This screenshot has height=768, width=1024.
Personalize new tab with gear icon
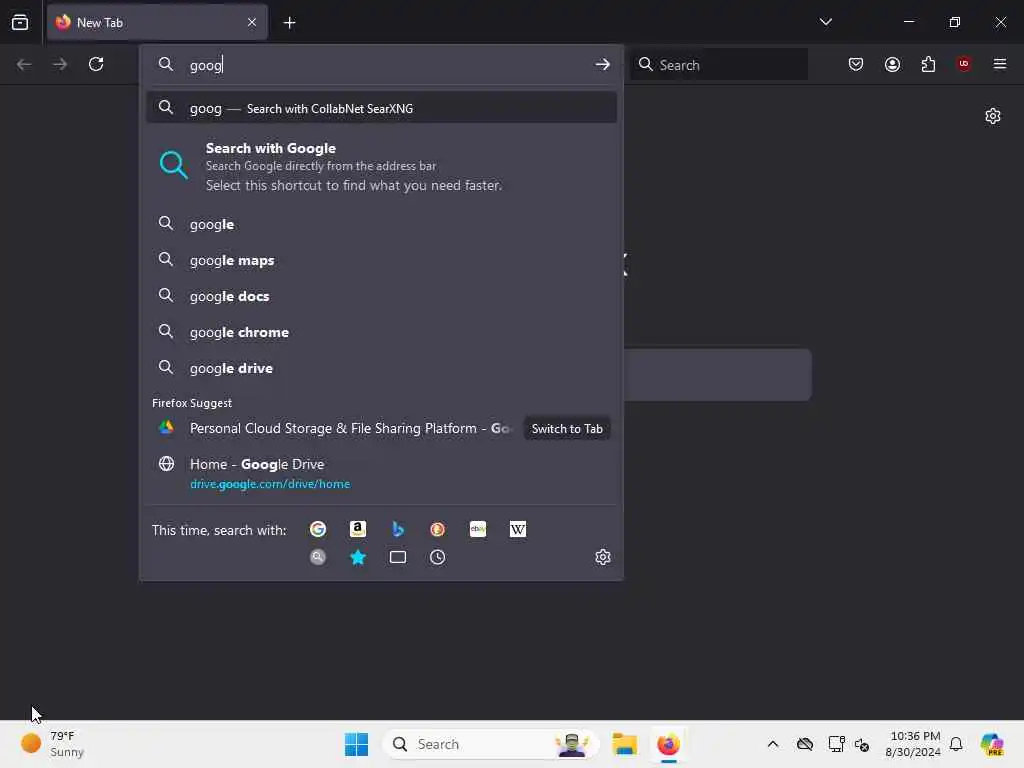click(x=993, y=116)
